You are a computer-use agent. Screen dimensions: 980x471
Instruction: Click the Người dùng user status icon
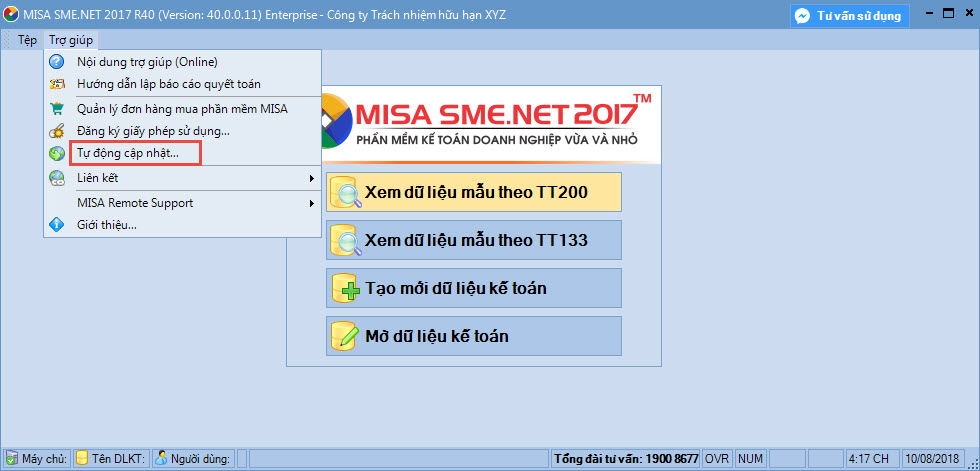[x=161, y=459]
